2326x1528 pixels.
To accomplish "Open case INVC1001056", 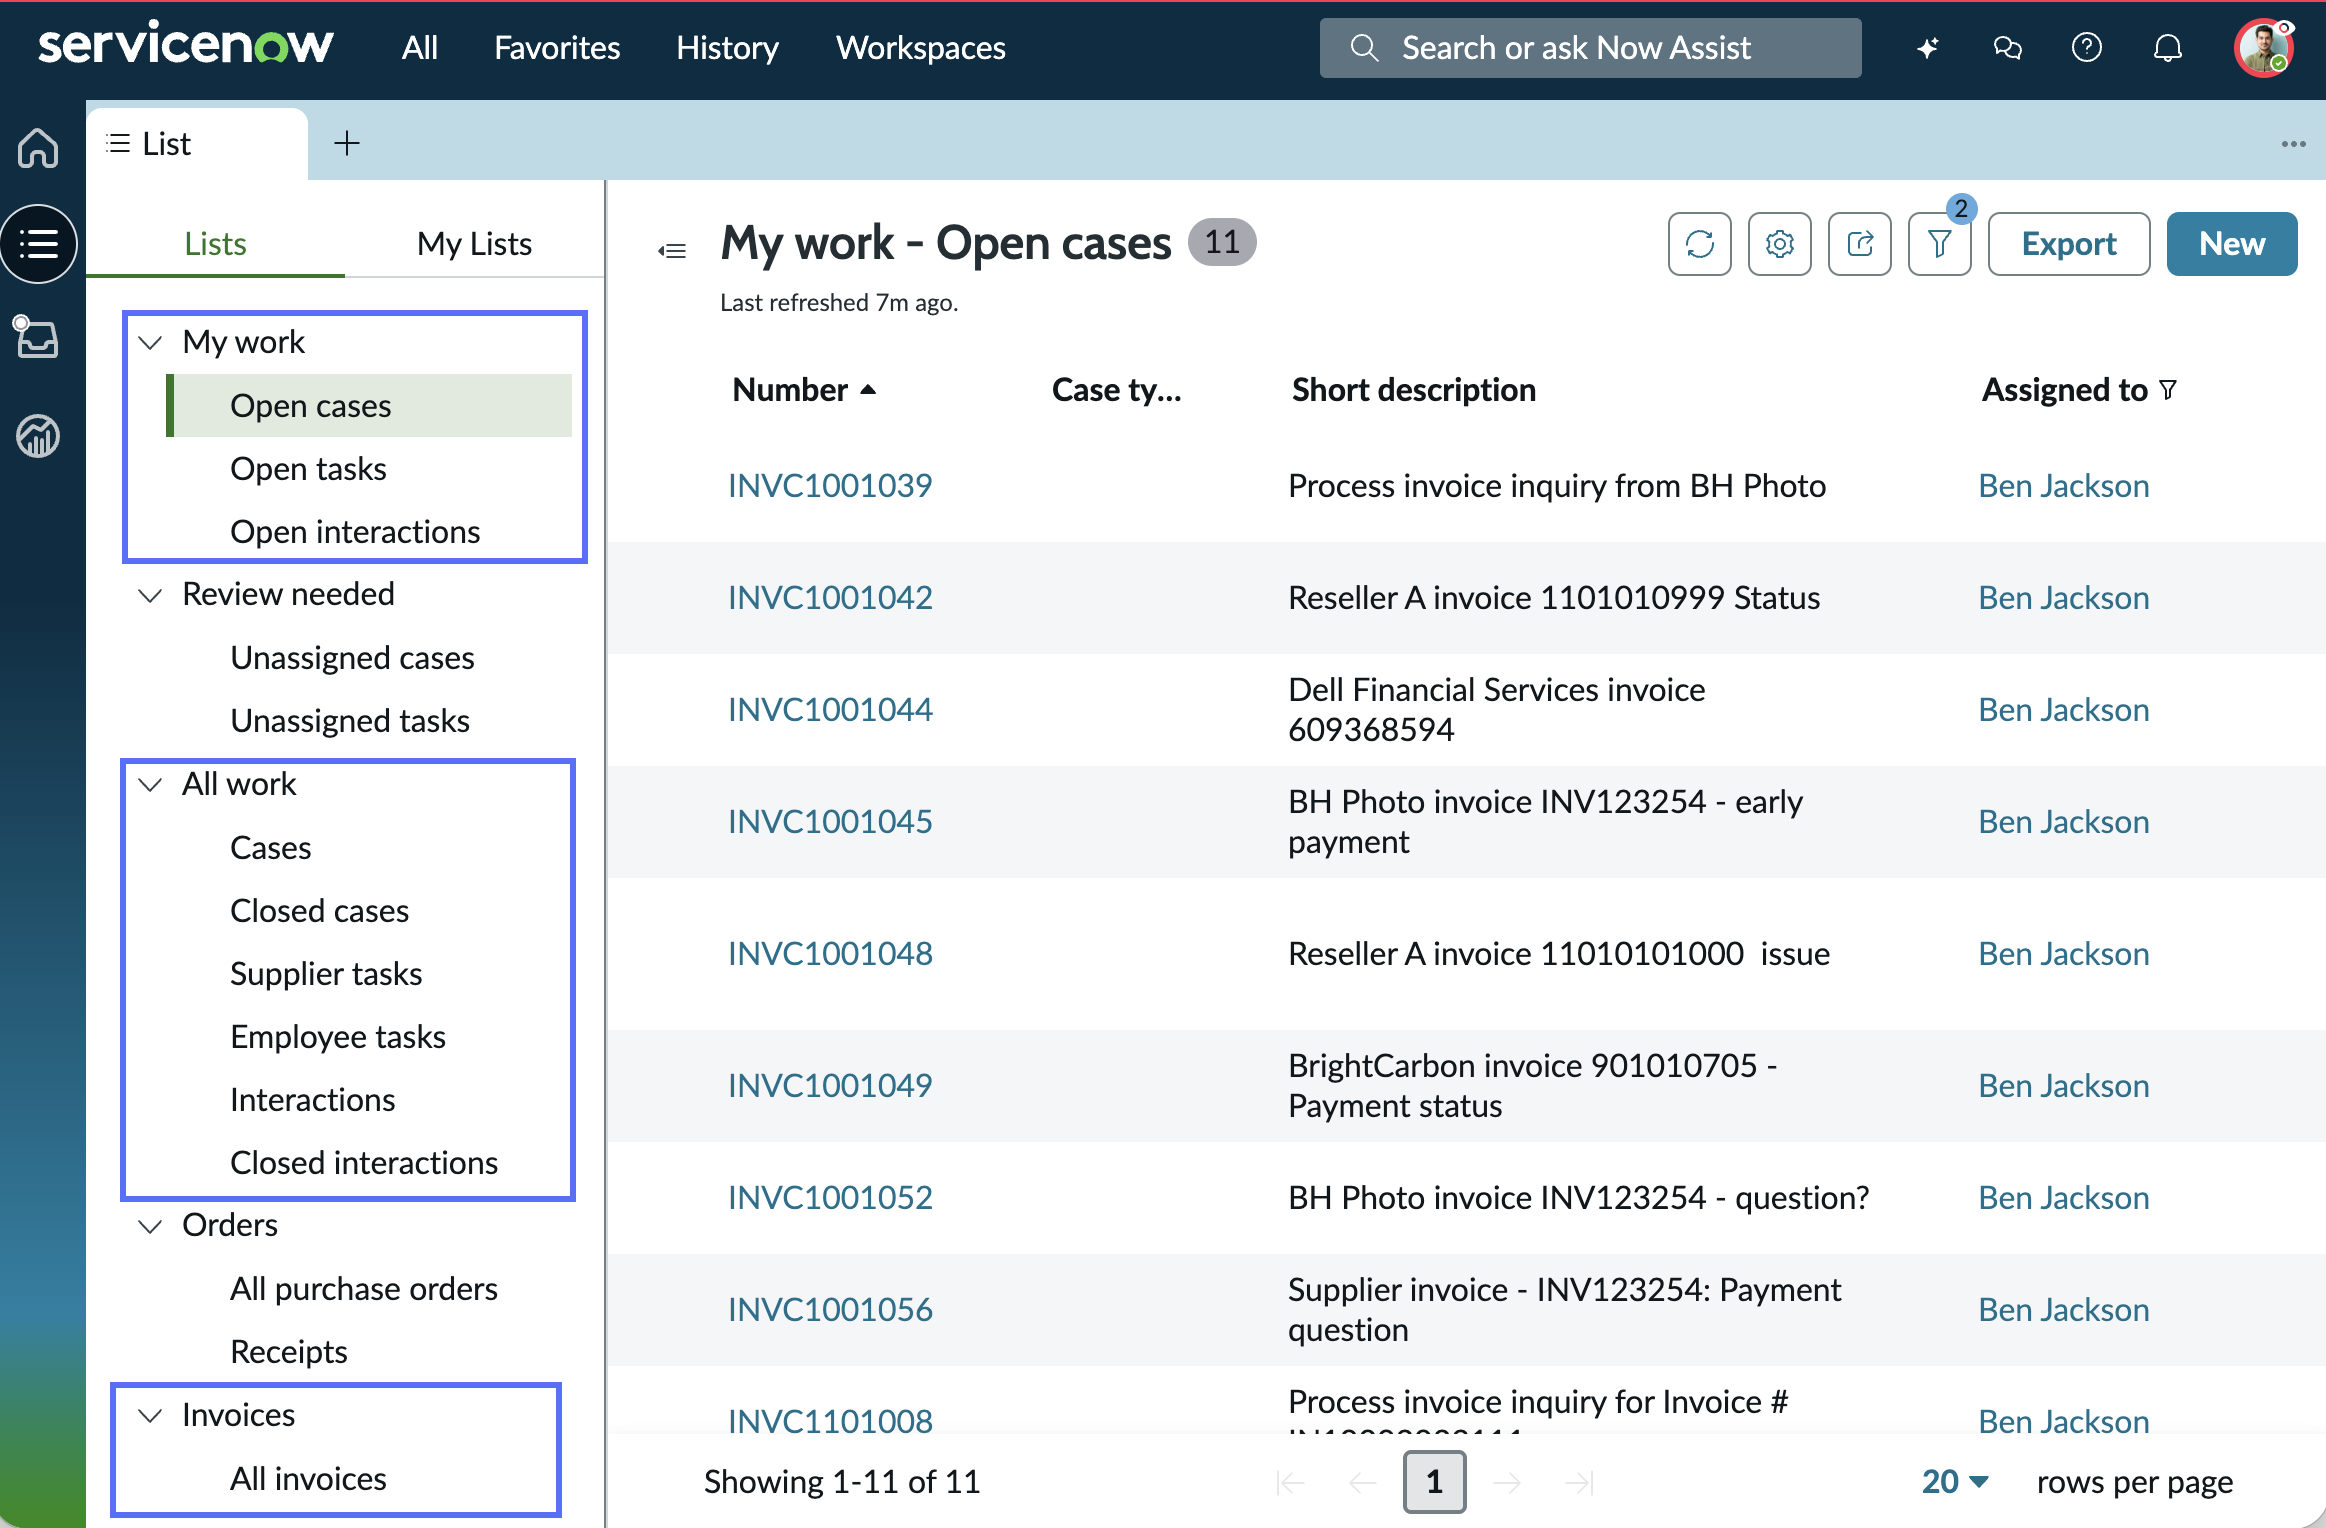I will point(830,1310).
